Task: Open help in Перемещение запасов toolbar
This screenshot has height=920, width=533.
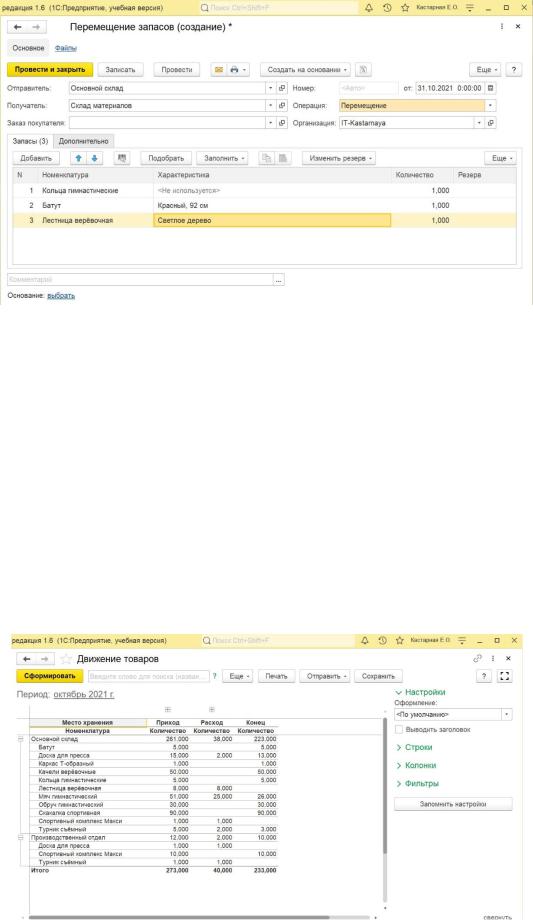Action: [514, 69]
